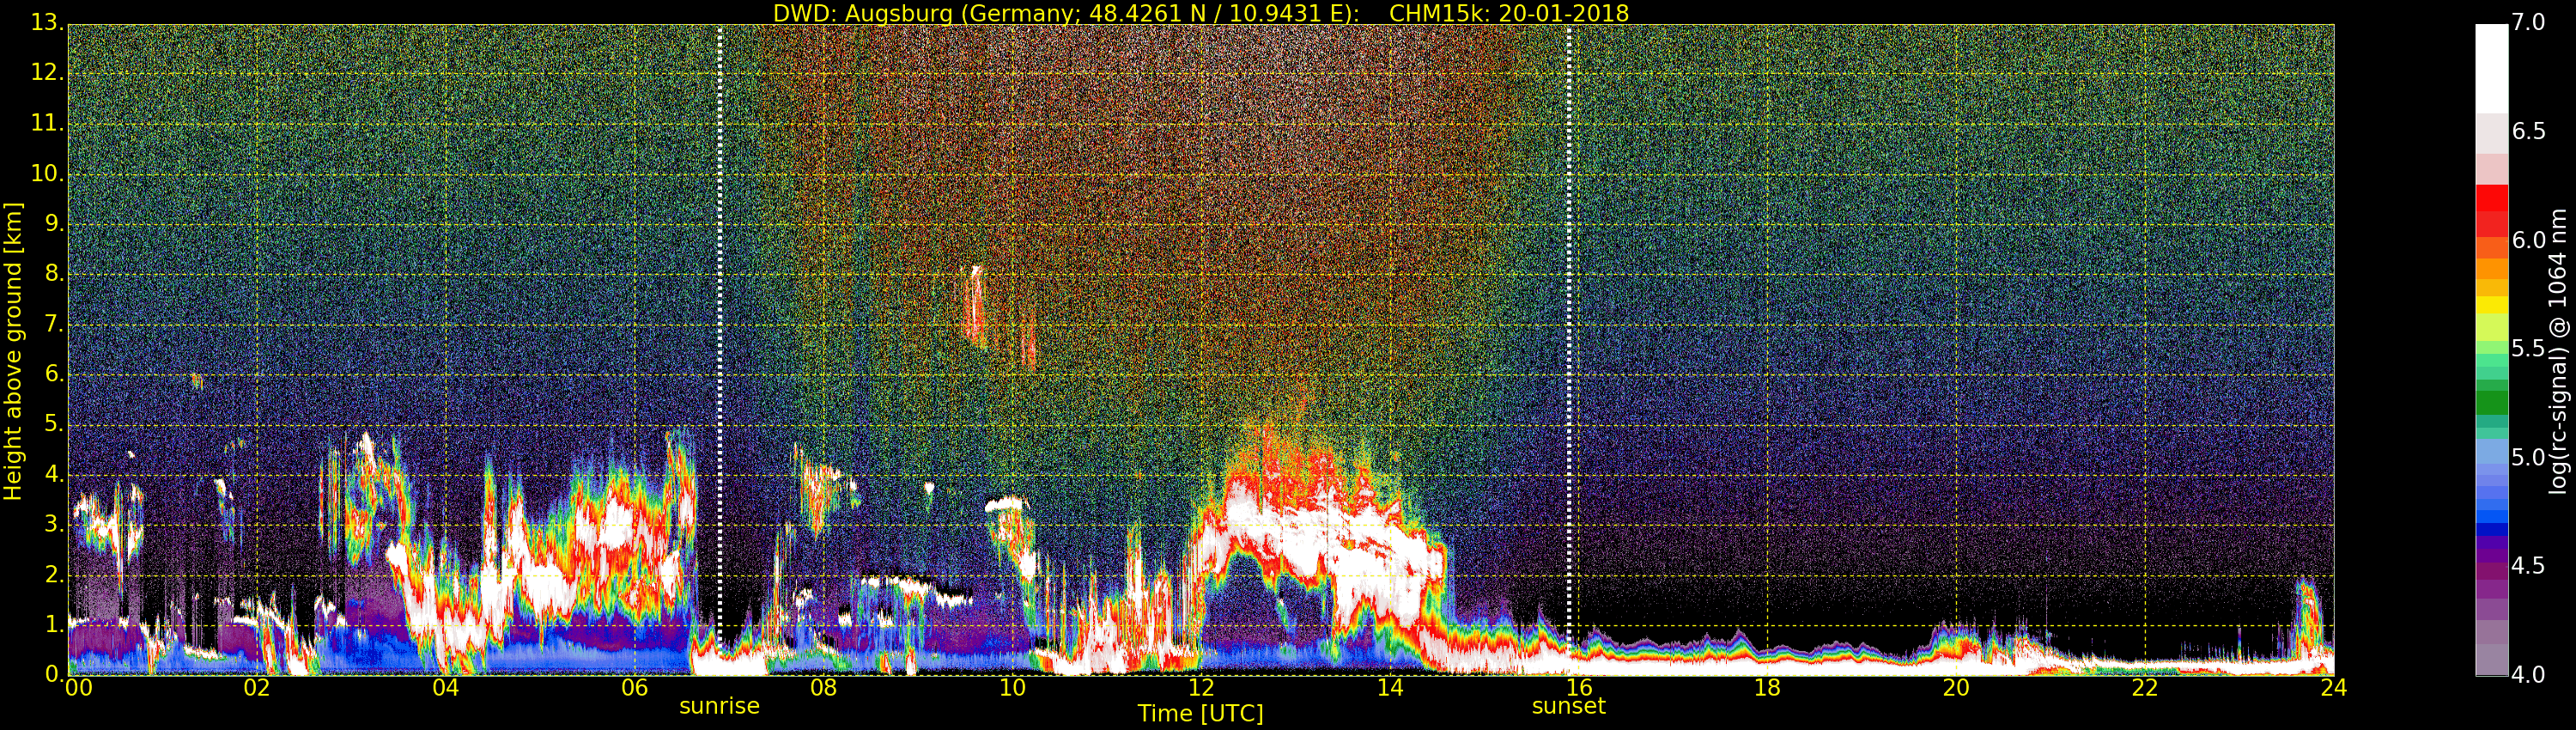Click colorbar value label '4.5'
This screenshot has height=730, width=2576.
[2529, 566]
